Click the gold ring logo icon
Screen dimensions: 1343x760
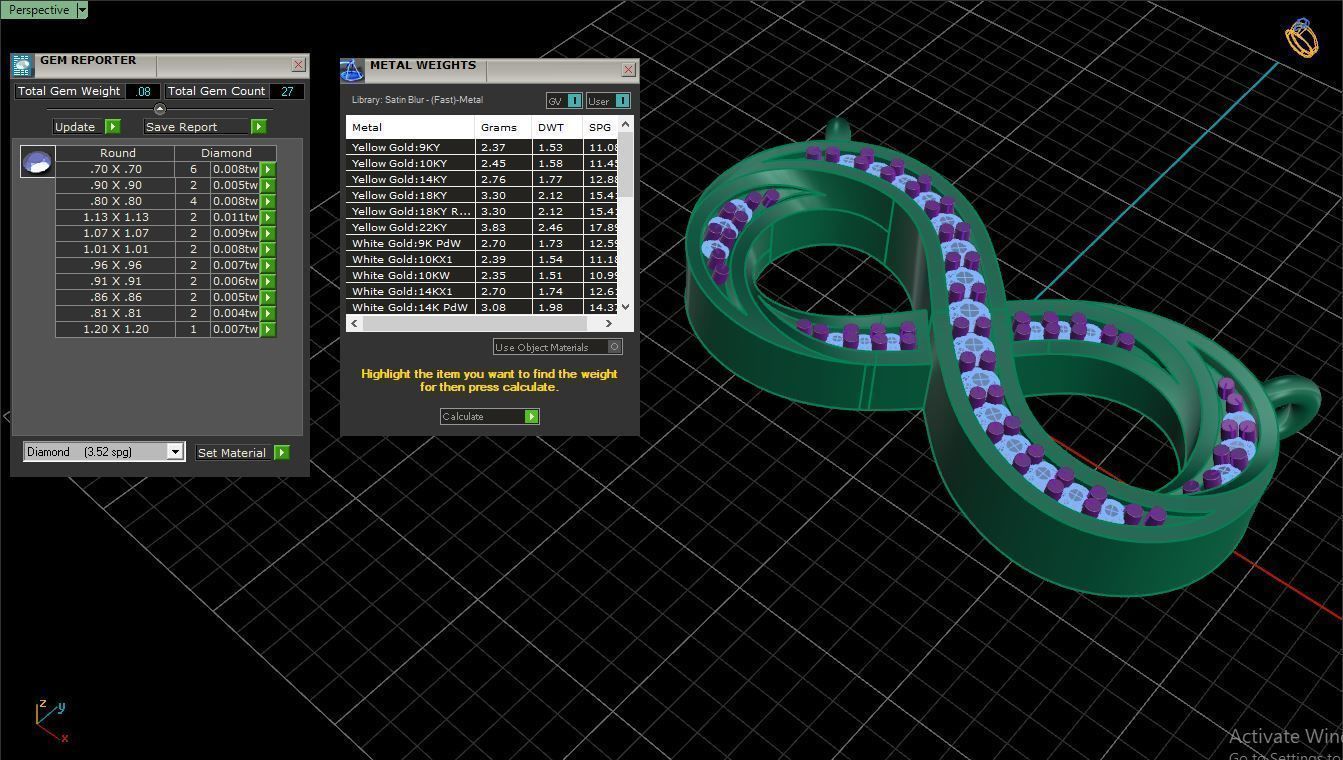pyautogui.click(x=1302, y=38)
